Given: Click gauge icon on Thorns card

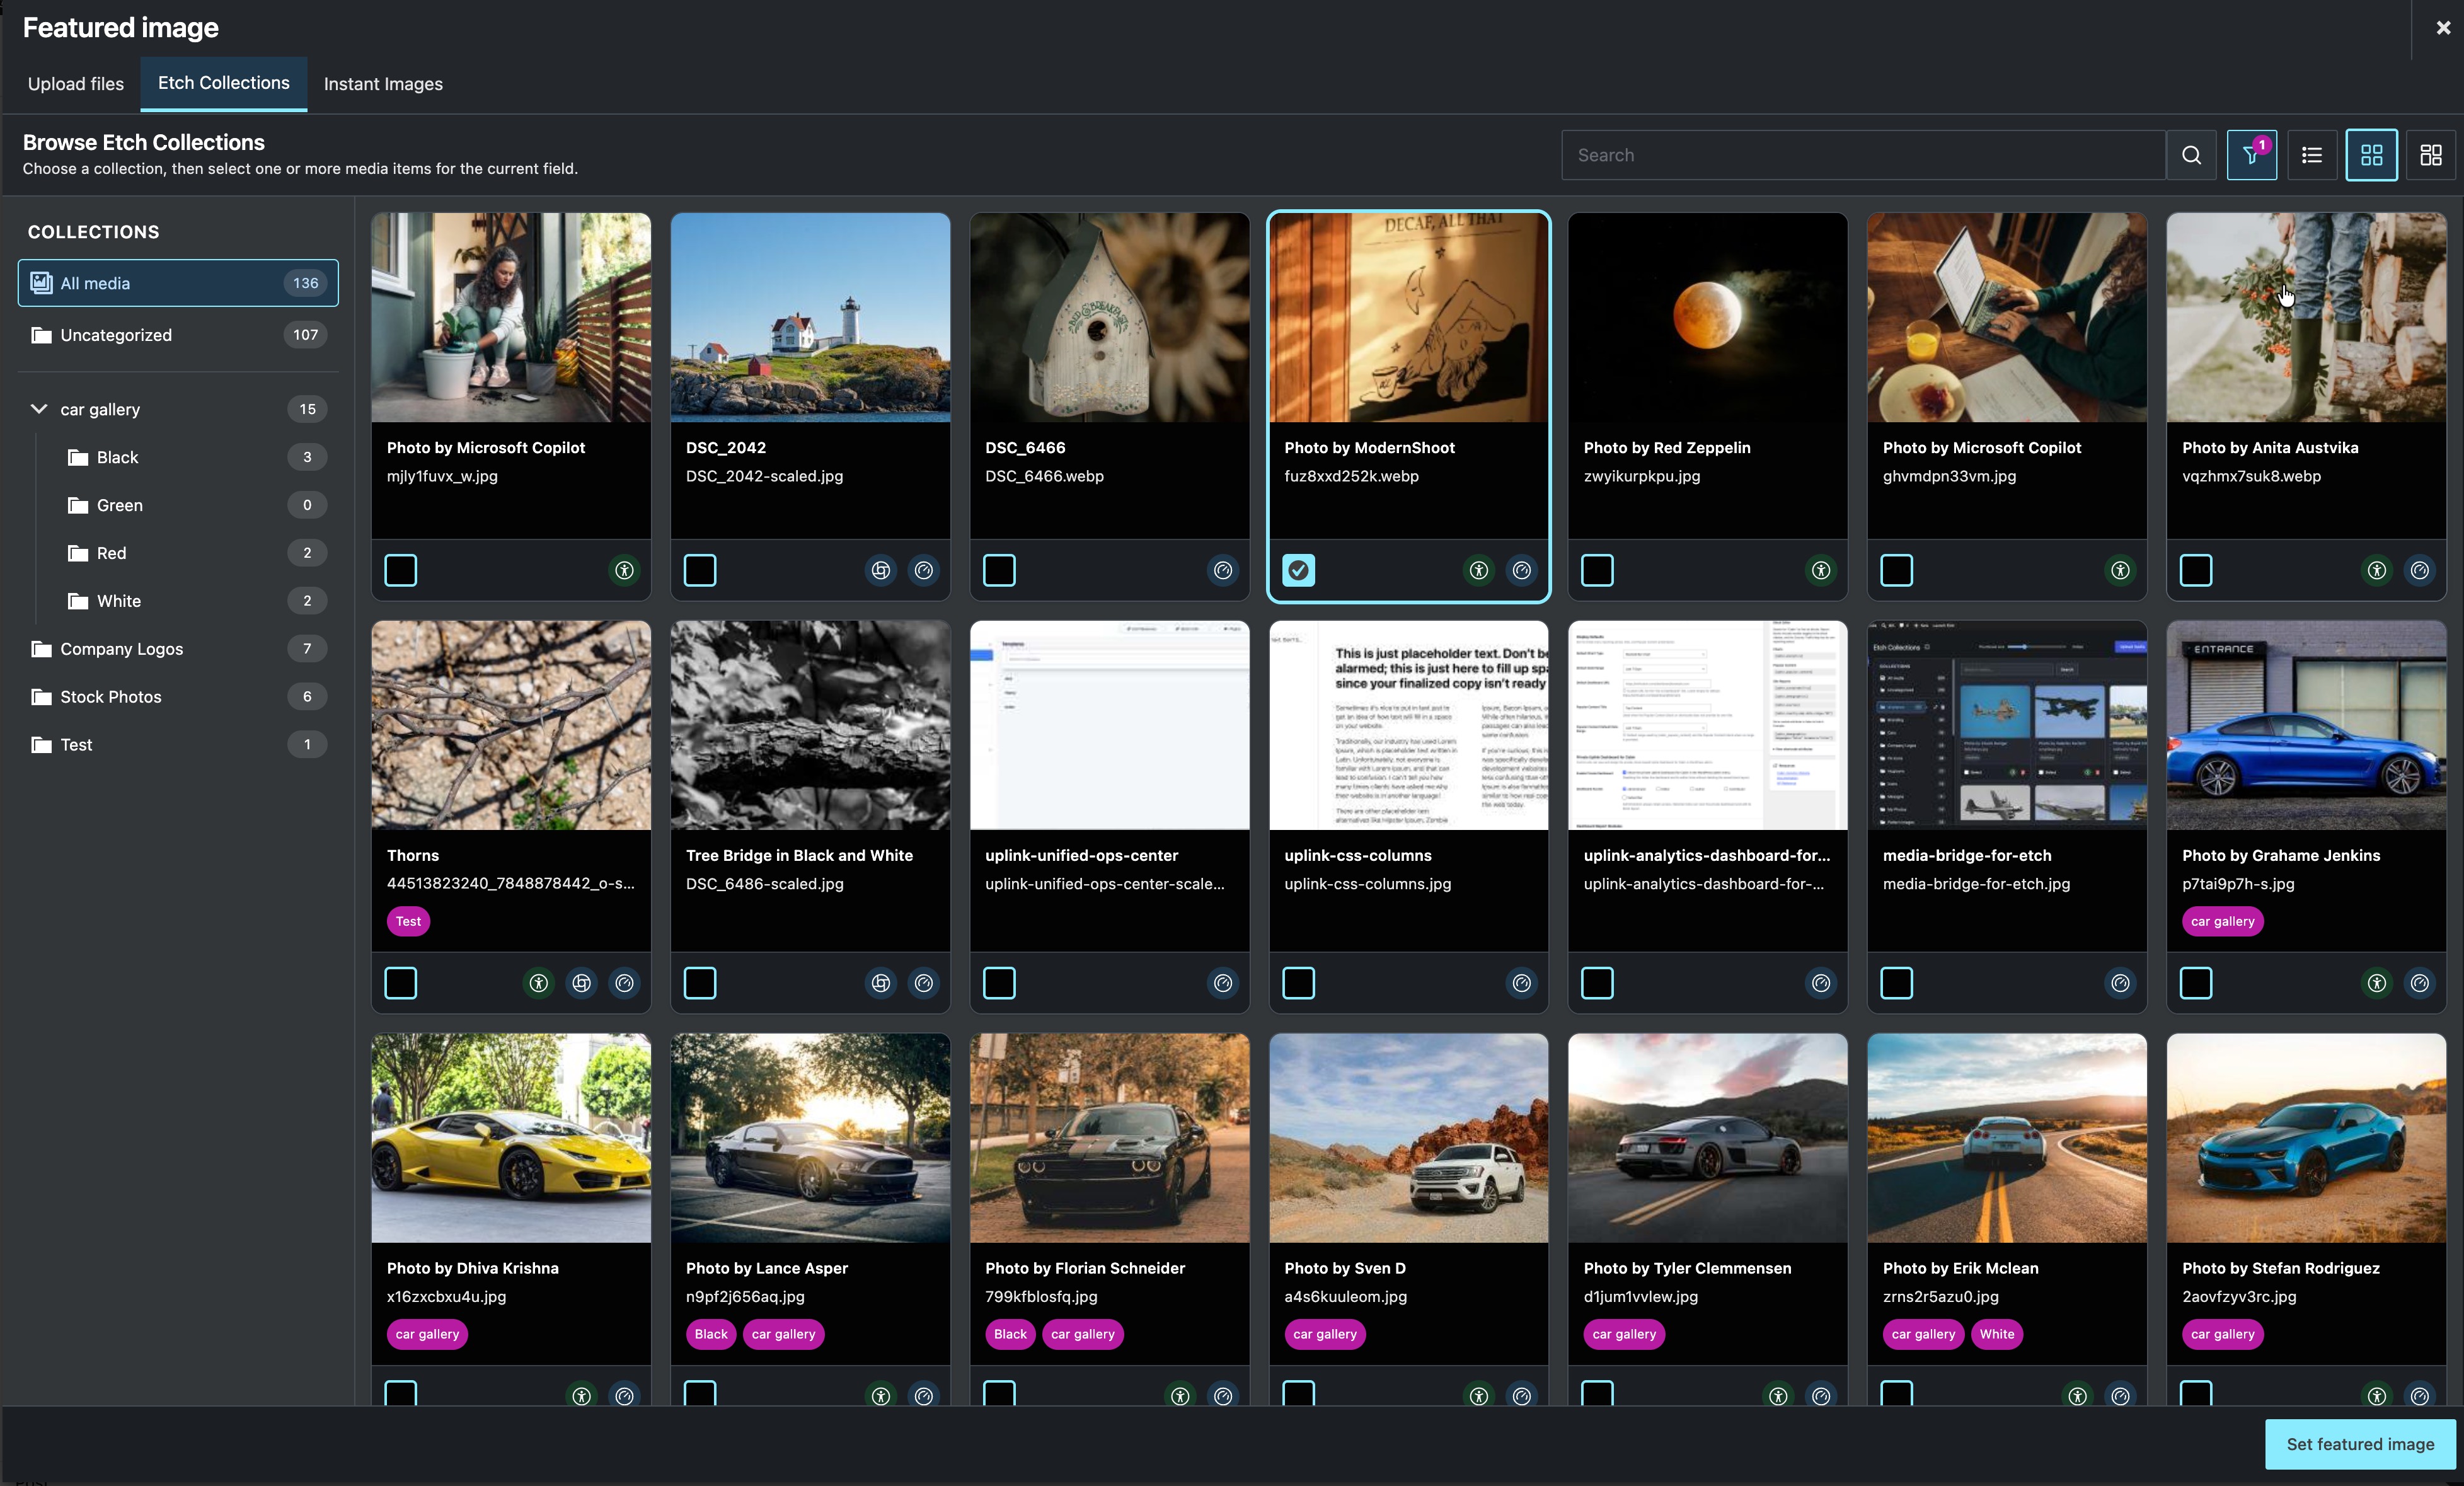Looking at the screenshot, I should [x=624, y=983].
